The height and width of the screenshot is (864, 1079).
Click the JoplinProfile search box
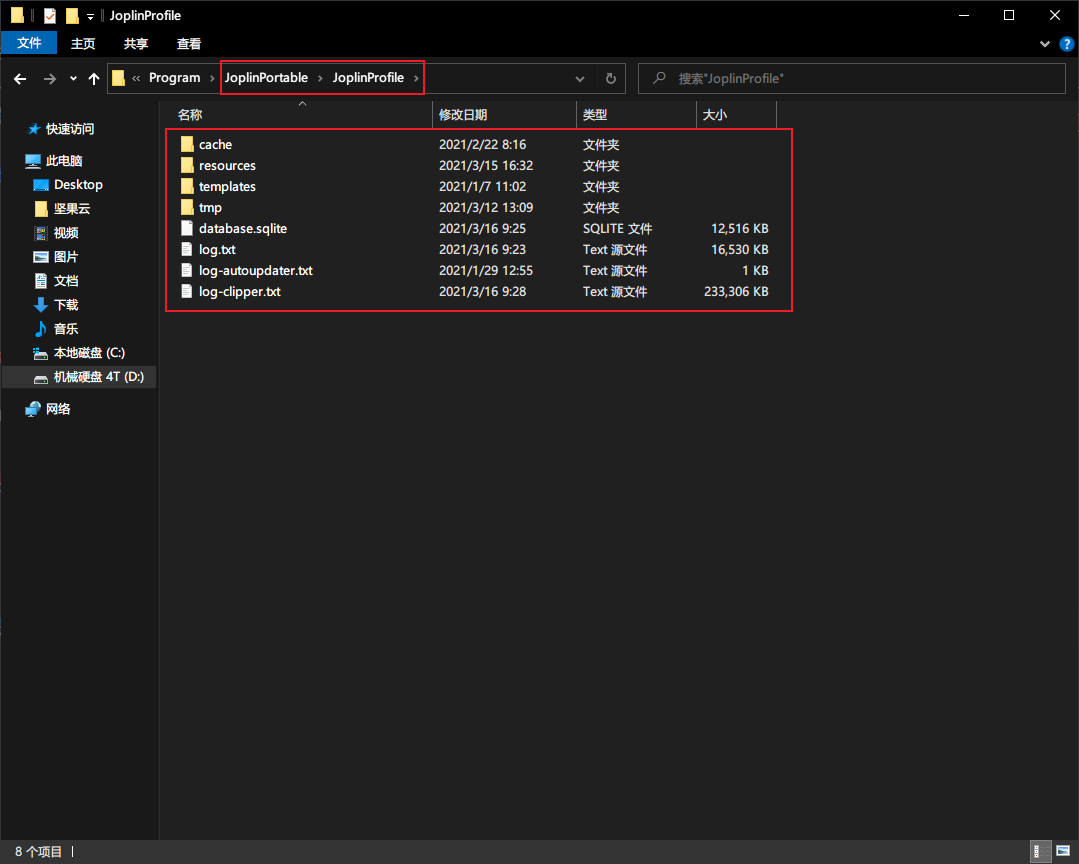click(x=852, y=78)
